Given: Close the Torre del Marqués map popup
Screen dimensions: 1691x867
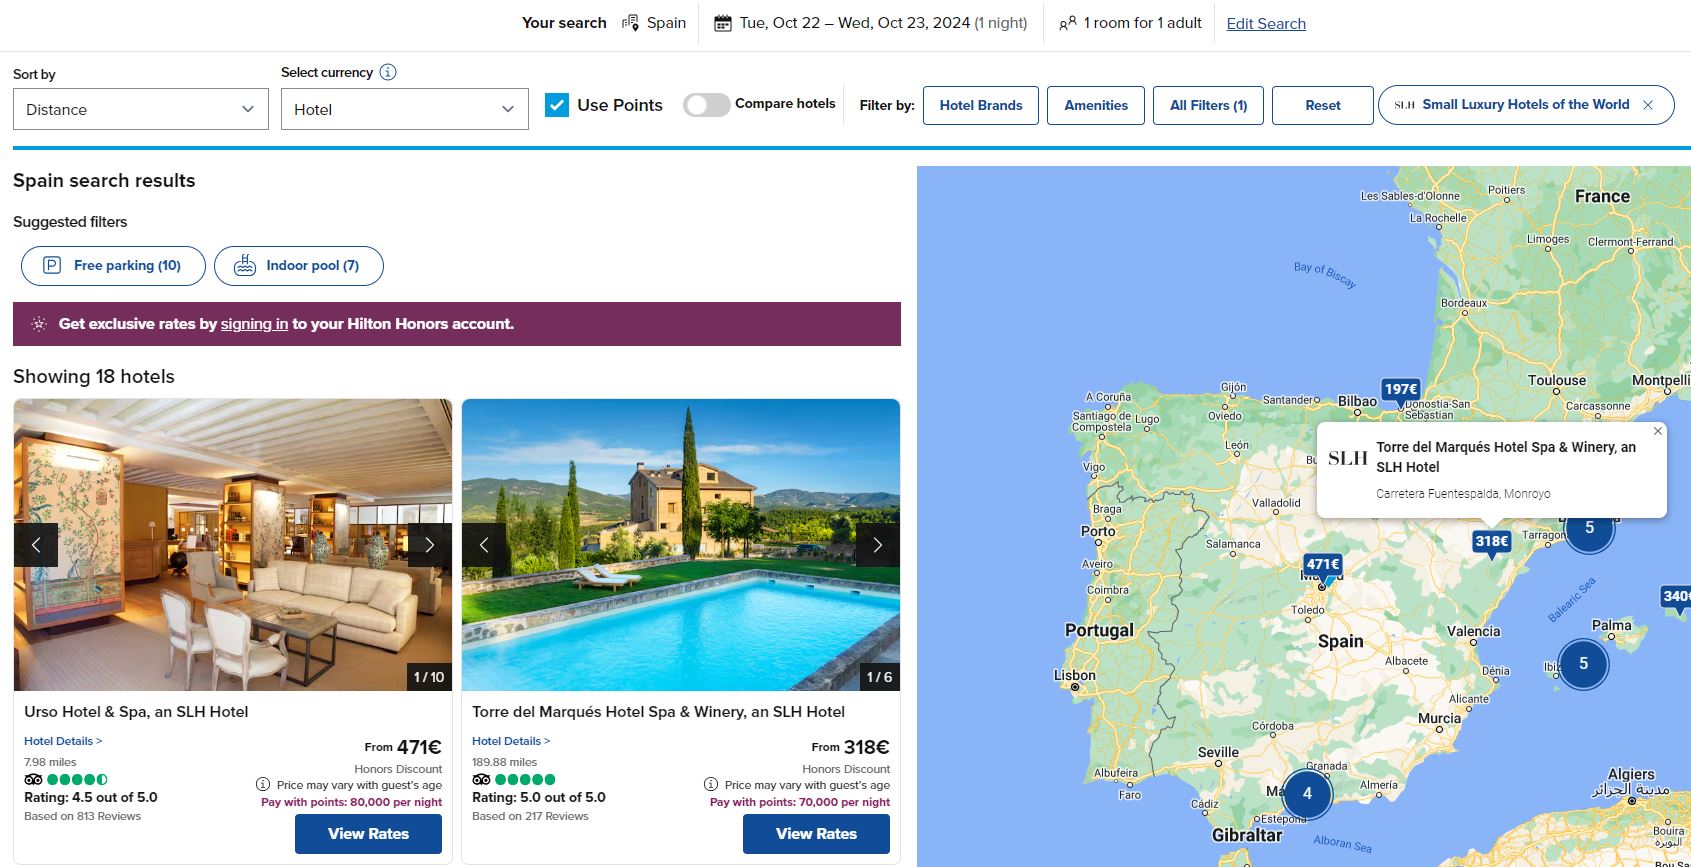Looking at the screenshot, I should coord(1657,431).
